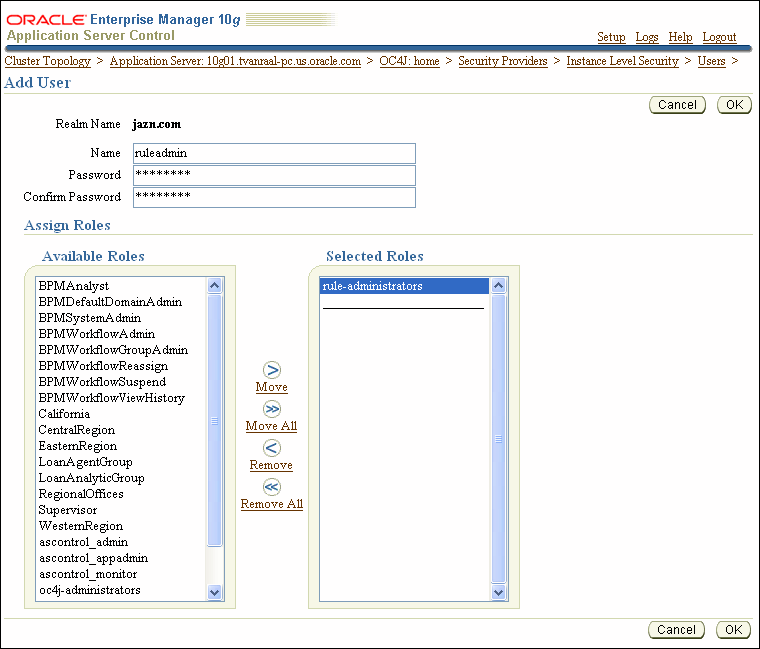Click Selected Roles scrollbar thumb
Image resolution: width=760 pixels, height=649 pixels.
498,439
